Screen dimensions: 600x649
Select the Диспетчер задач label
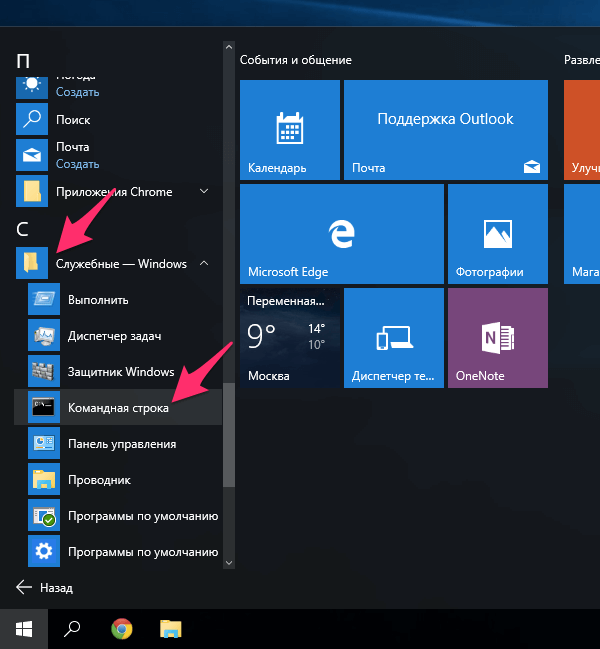[115, 336]
